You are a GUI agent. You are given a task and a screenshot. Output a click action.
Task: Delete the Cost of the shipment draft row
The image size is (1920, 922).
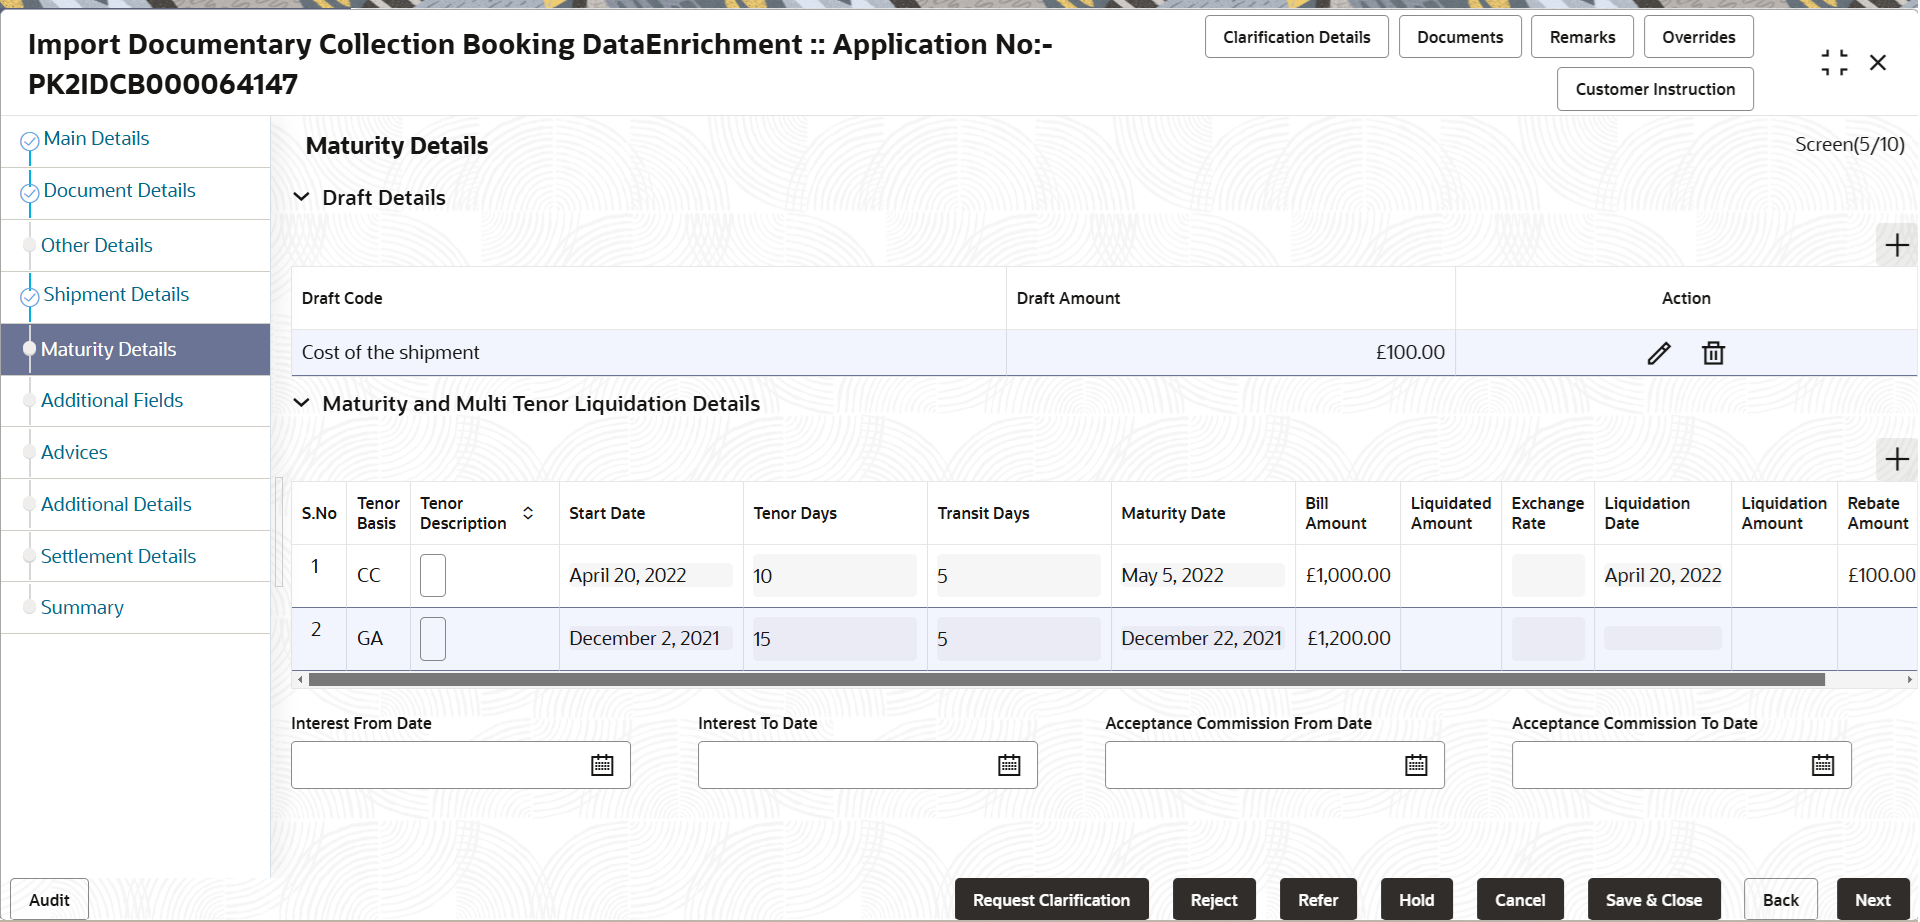coord(1713,353)
